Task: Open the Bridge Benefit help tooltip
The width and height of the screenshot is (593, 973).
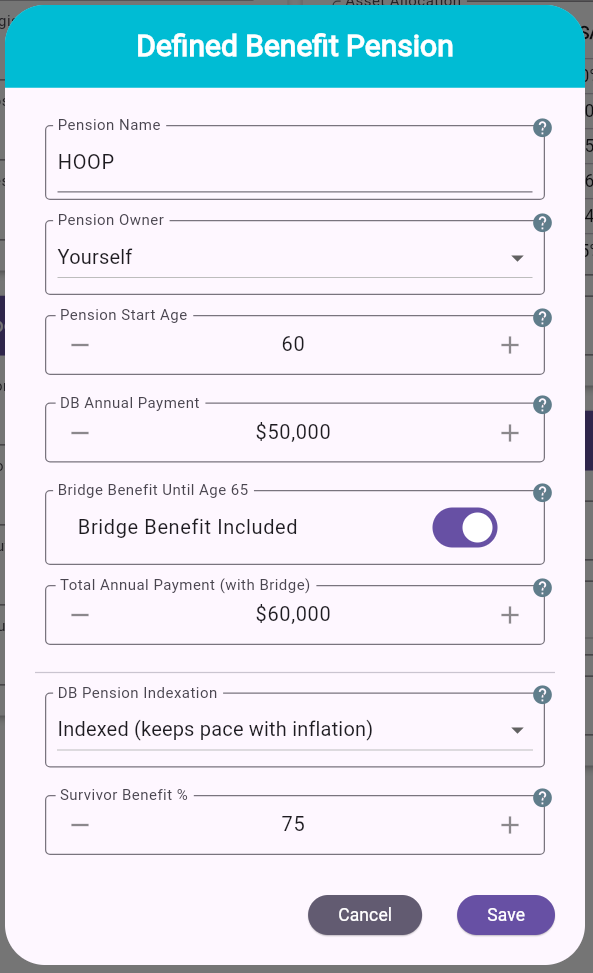Action: point(542,493)
